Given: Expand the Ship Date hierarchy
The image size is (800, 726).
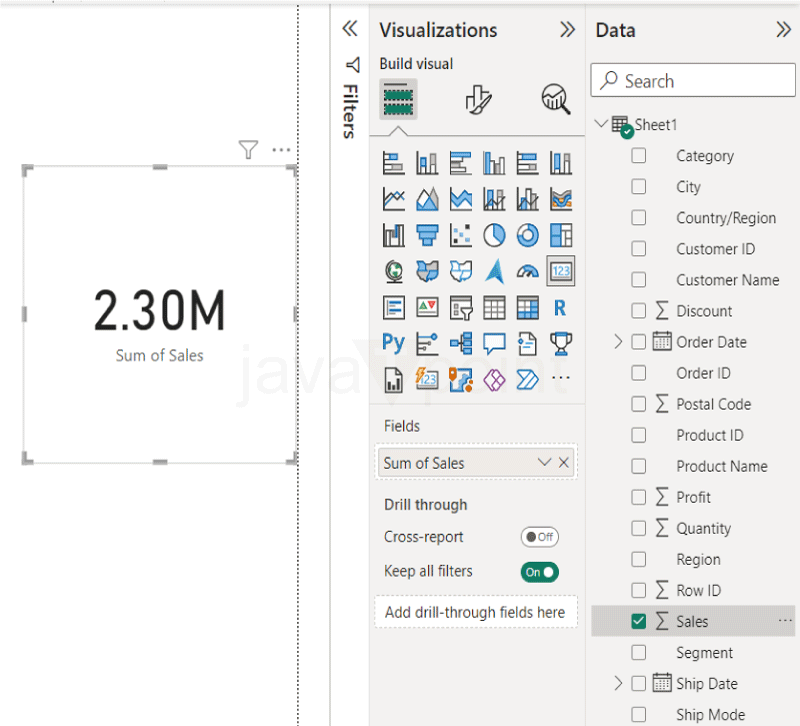Looking at the screenshot, I should [x=618, y=683].
